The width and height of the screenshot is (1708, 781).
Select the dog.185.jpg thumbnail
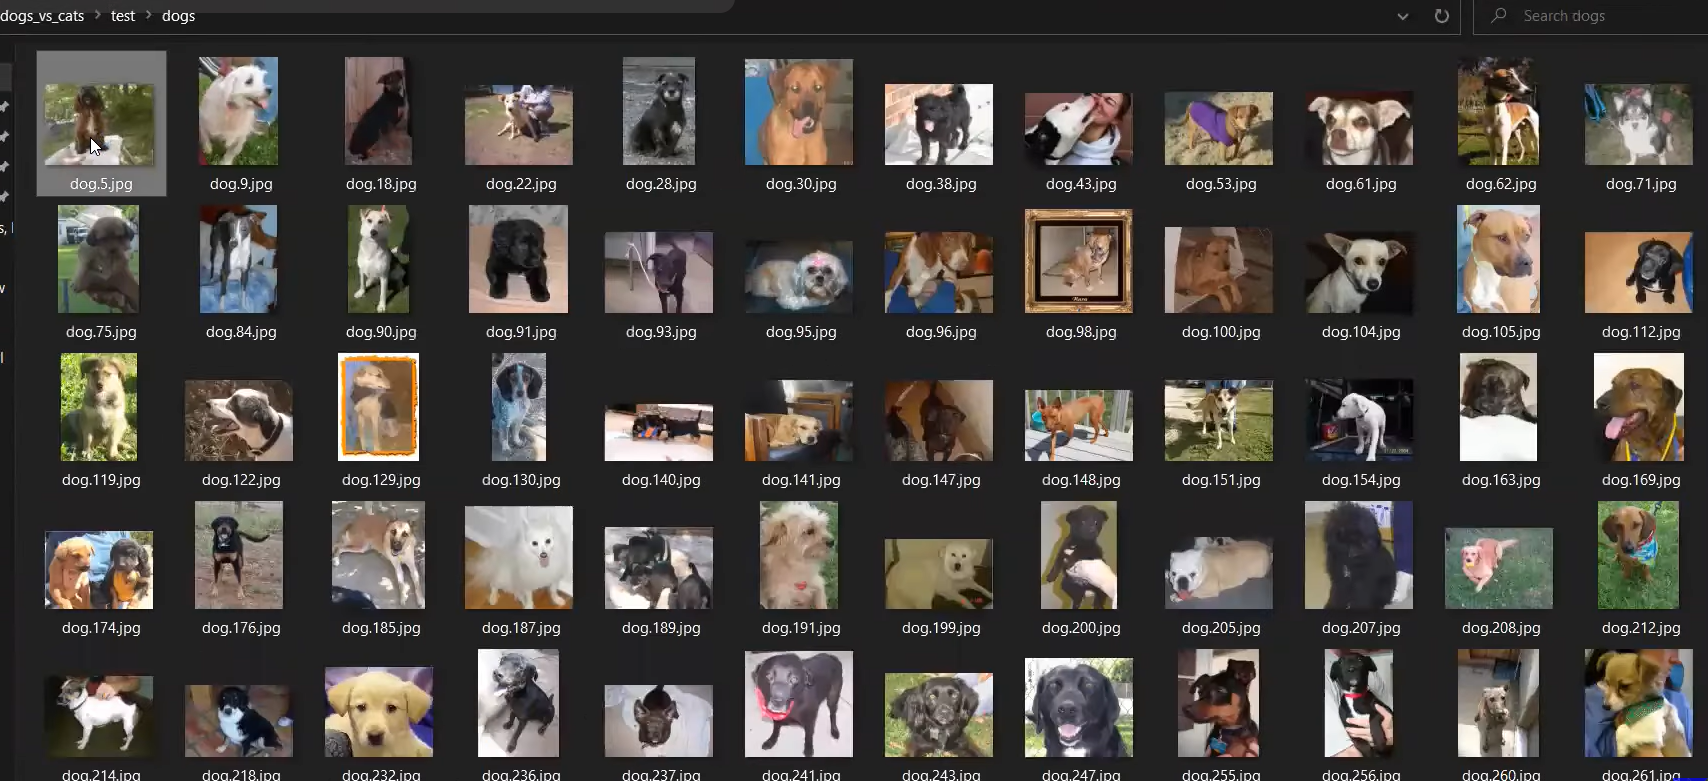click(x=378, y=555)
